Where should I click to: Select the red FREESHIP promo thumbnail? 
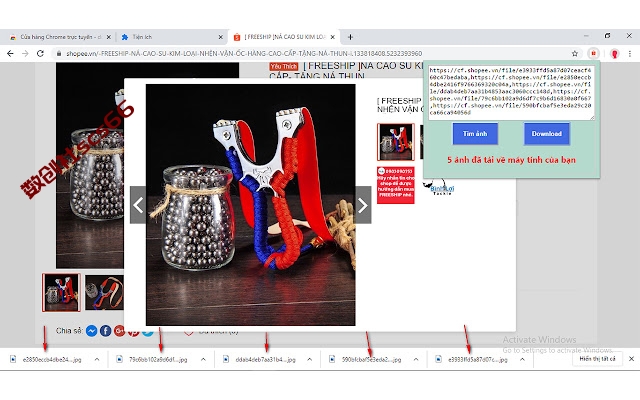pyautogui.click(x=396, y=185)
